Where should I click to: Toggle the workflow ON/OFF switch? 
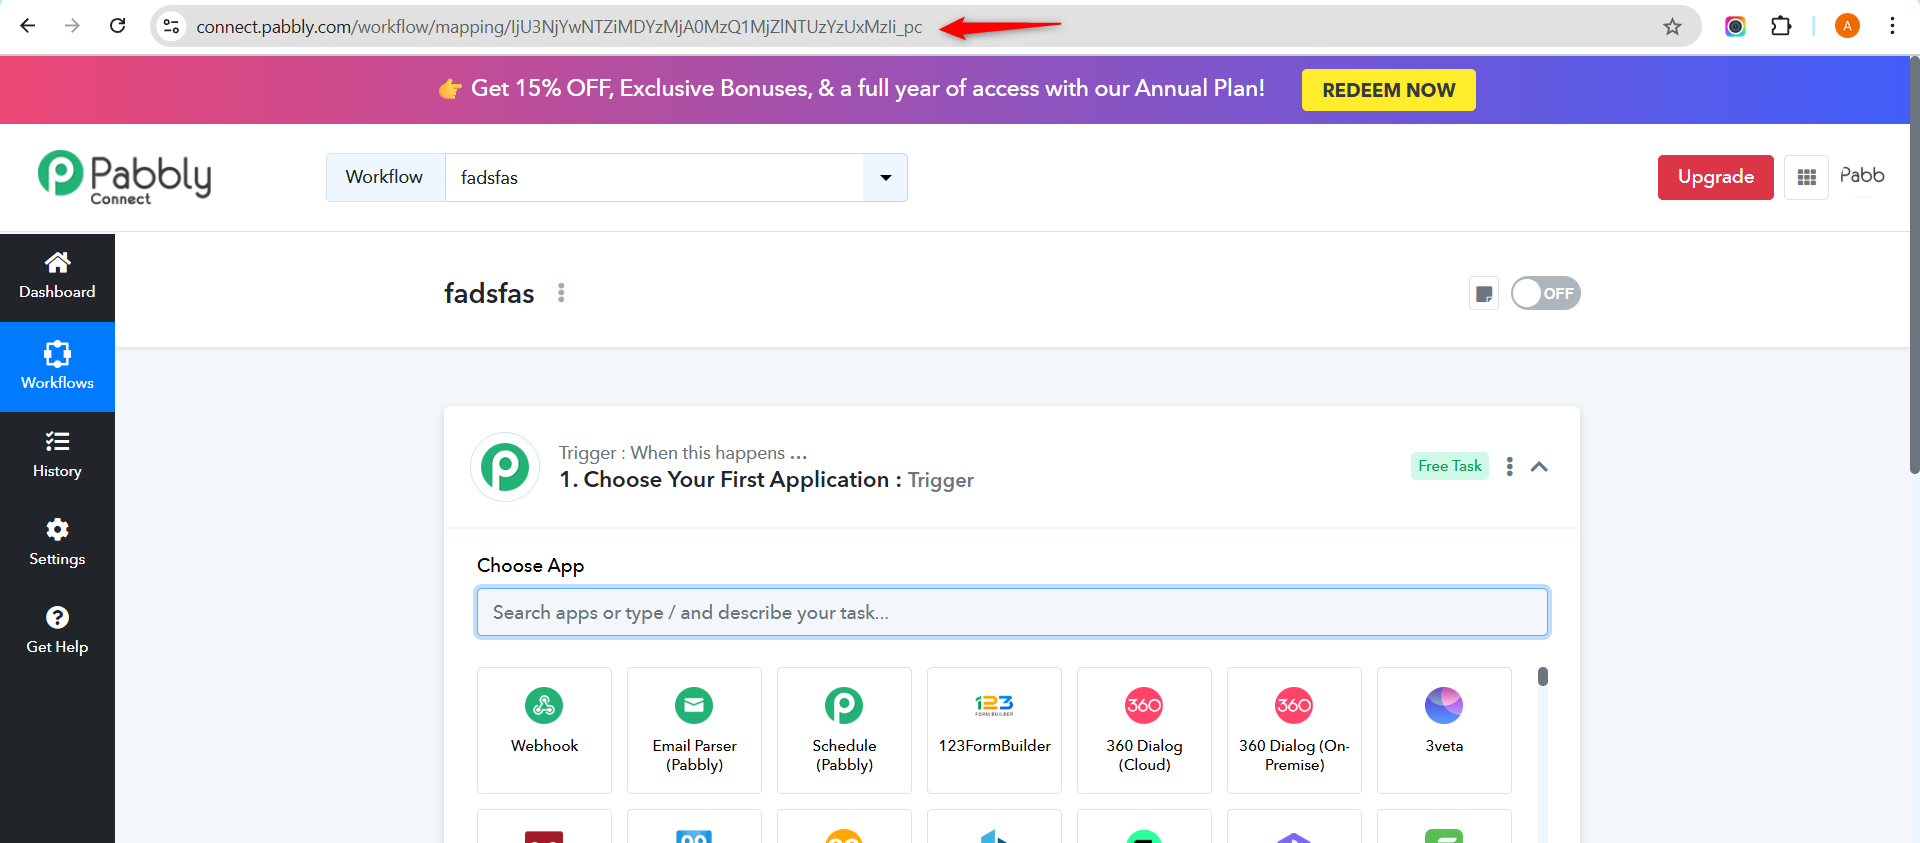point(1545,294)
